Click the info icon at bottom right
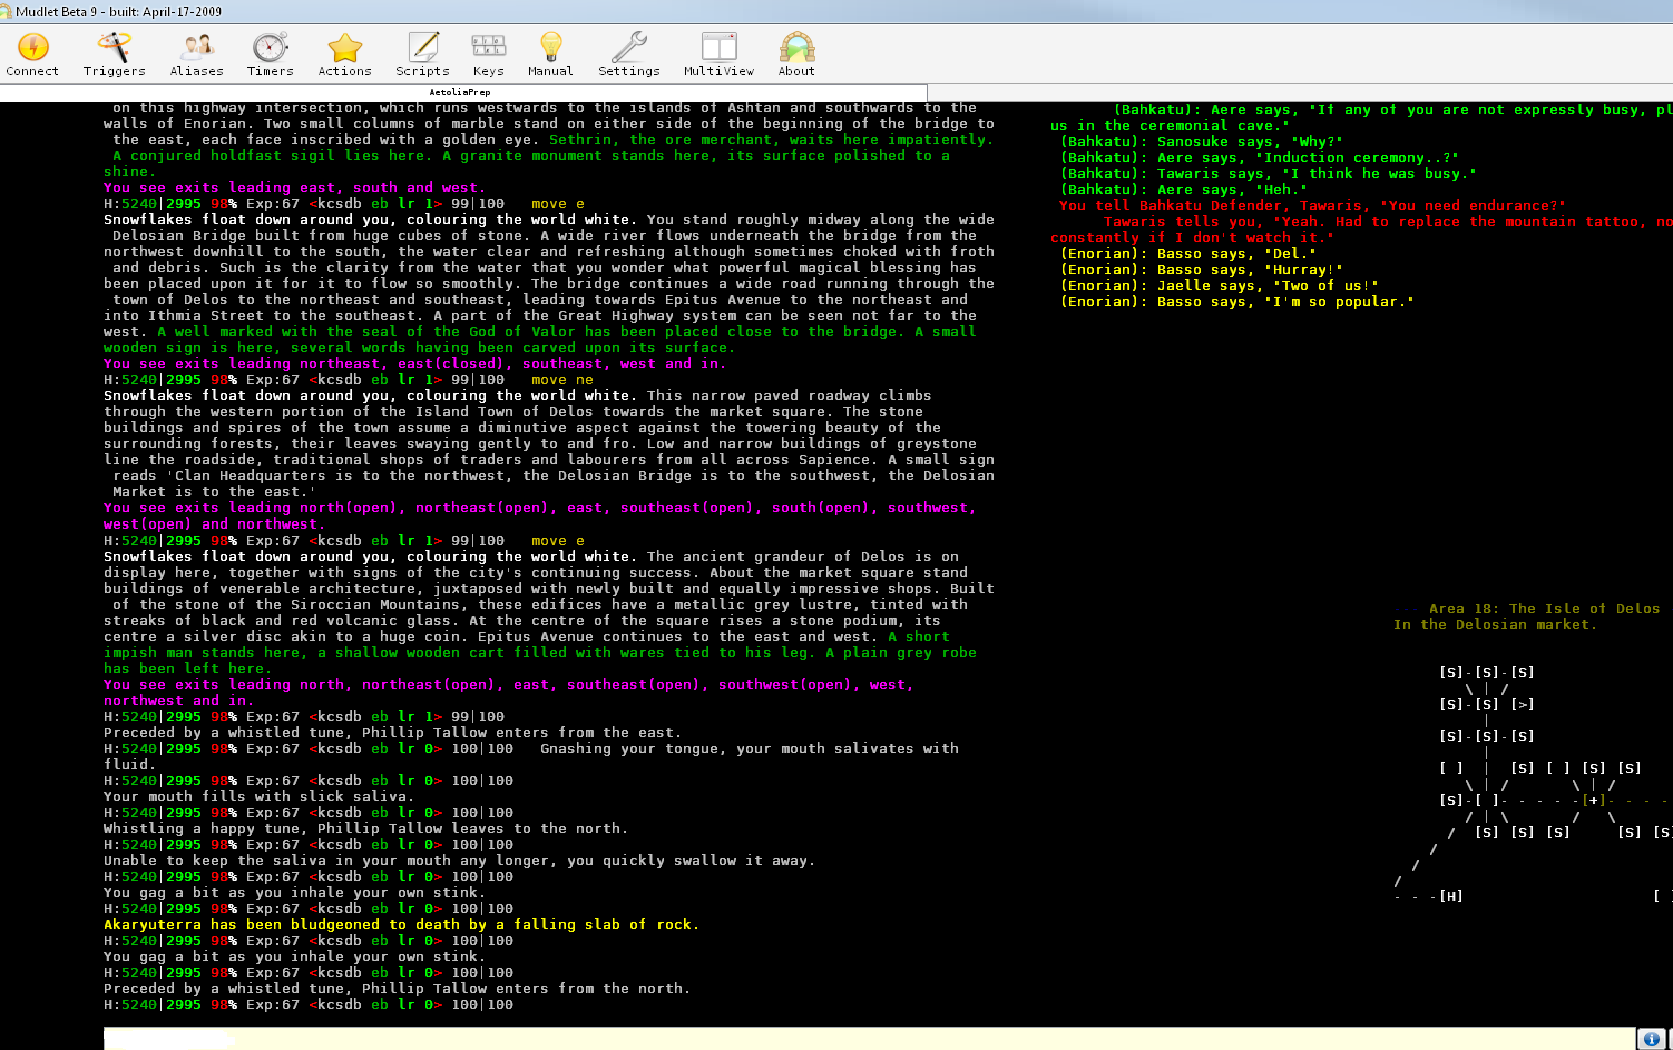The height and width of the screenshot is (1050, 1673). [x=1651, y=1039]
